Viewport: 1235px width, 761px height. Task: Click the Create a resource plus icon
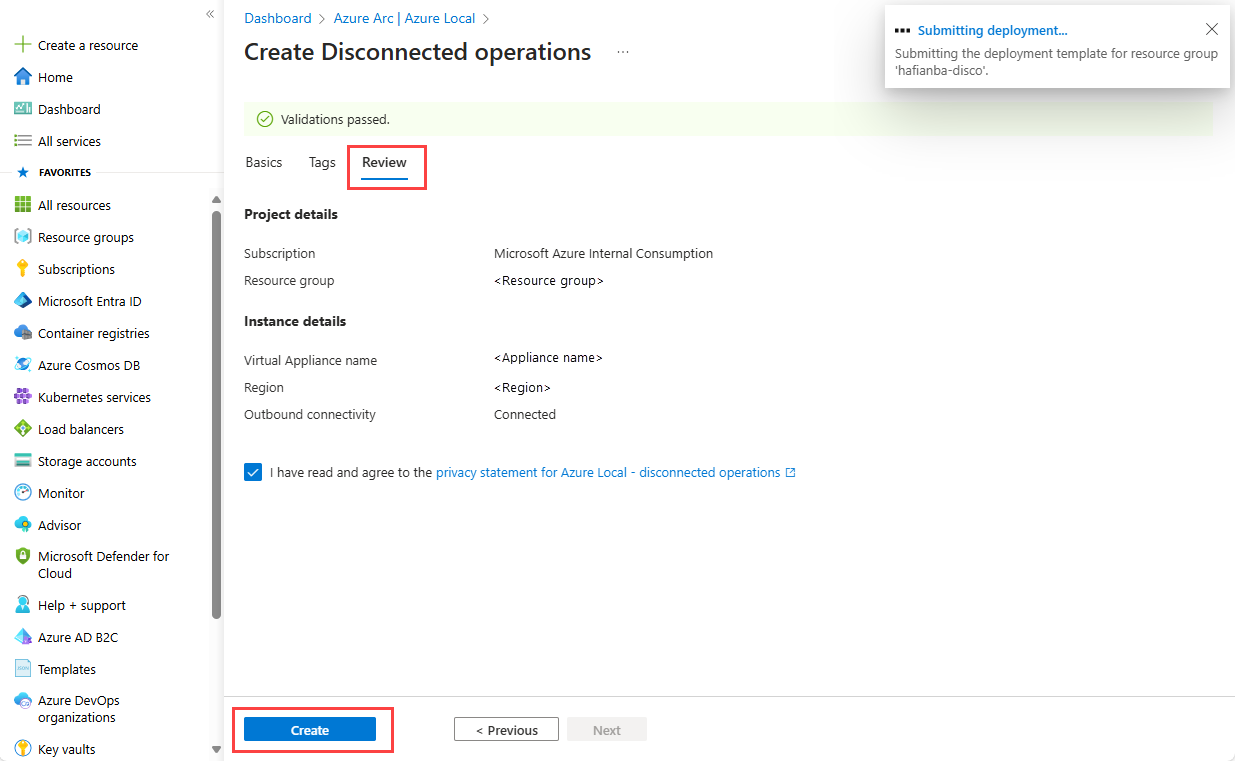pos(23,45)
